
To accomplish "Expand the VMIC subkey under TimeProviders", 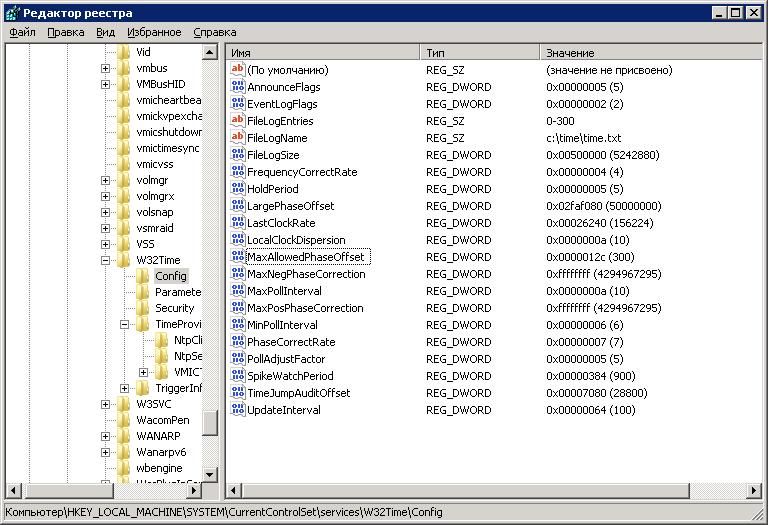I will coord(144,372).
